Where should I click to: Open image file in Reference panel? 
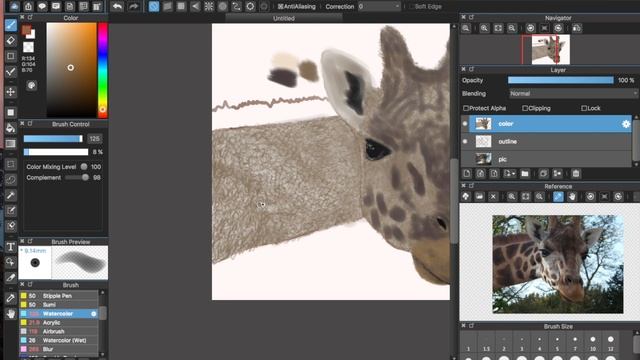pyautogui.click(x=479, y=197)
